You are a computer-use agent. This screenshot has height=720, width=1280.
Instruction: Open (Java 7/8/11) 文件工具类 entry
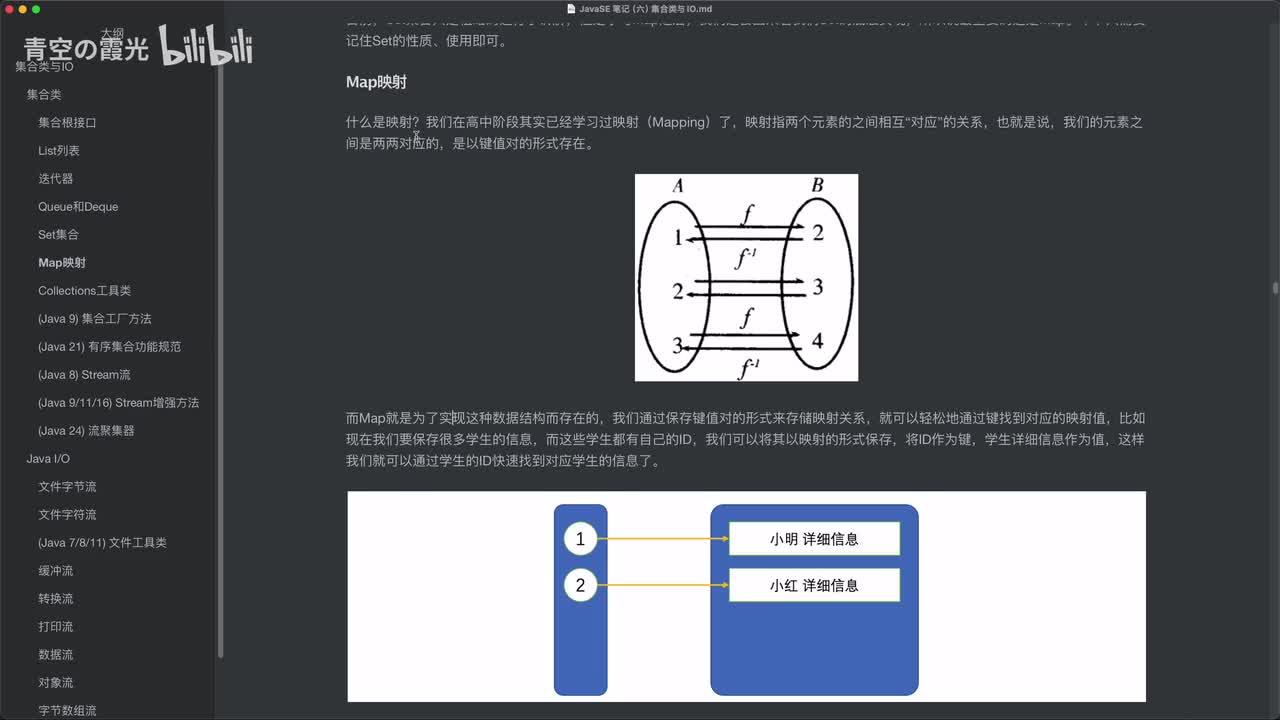point(102,542)
